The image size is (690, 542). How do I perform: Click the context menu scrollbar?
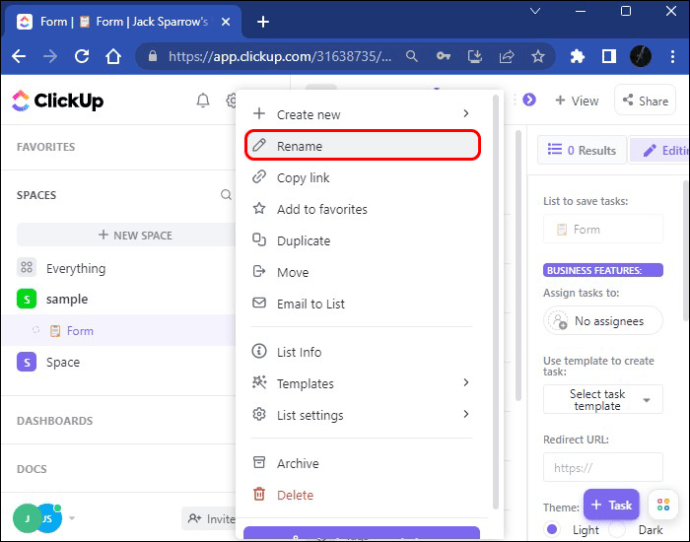click(x=495, y=302)
